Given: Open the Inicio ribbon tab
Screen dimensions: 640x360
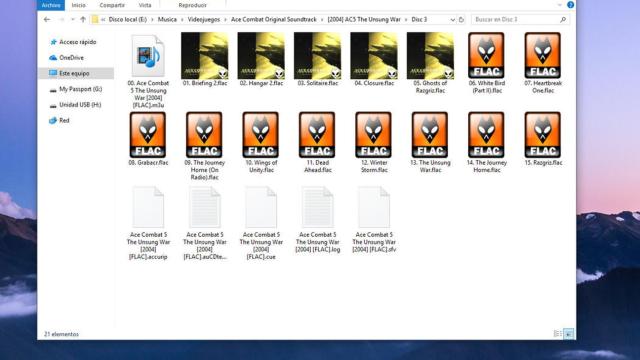Looking at the screenshot, I should [x=79, y=5].
